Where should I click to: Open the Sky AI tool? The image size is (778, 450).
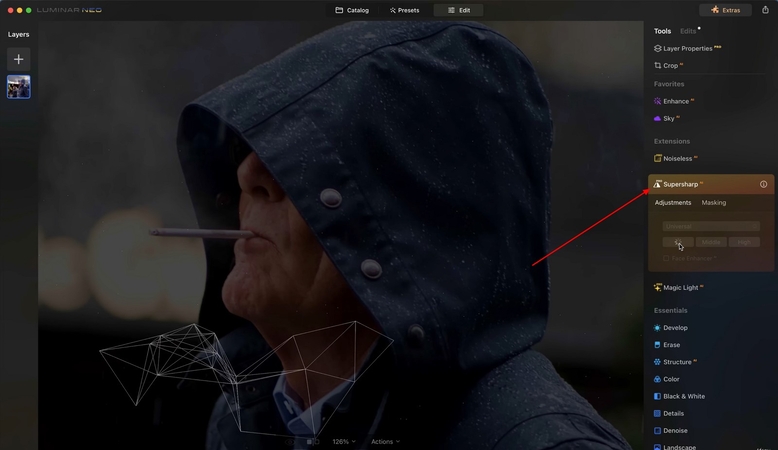(x=666, y=118)
